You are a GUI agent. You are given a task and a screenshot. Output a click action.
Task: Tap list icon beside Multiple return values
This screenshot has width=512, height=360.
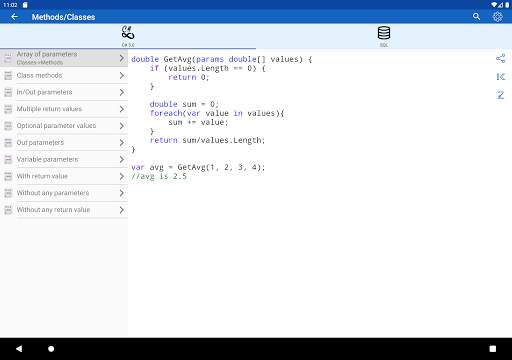pyautogui.click(x=8, y=109)
